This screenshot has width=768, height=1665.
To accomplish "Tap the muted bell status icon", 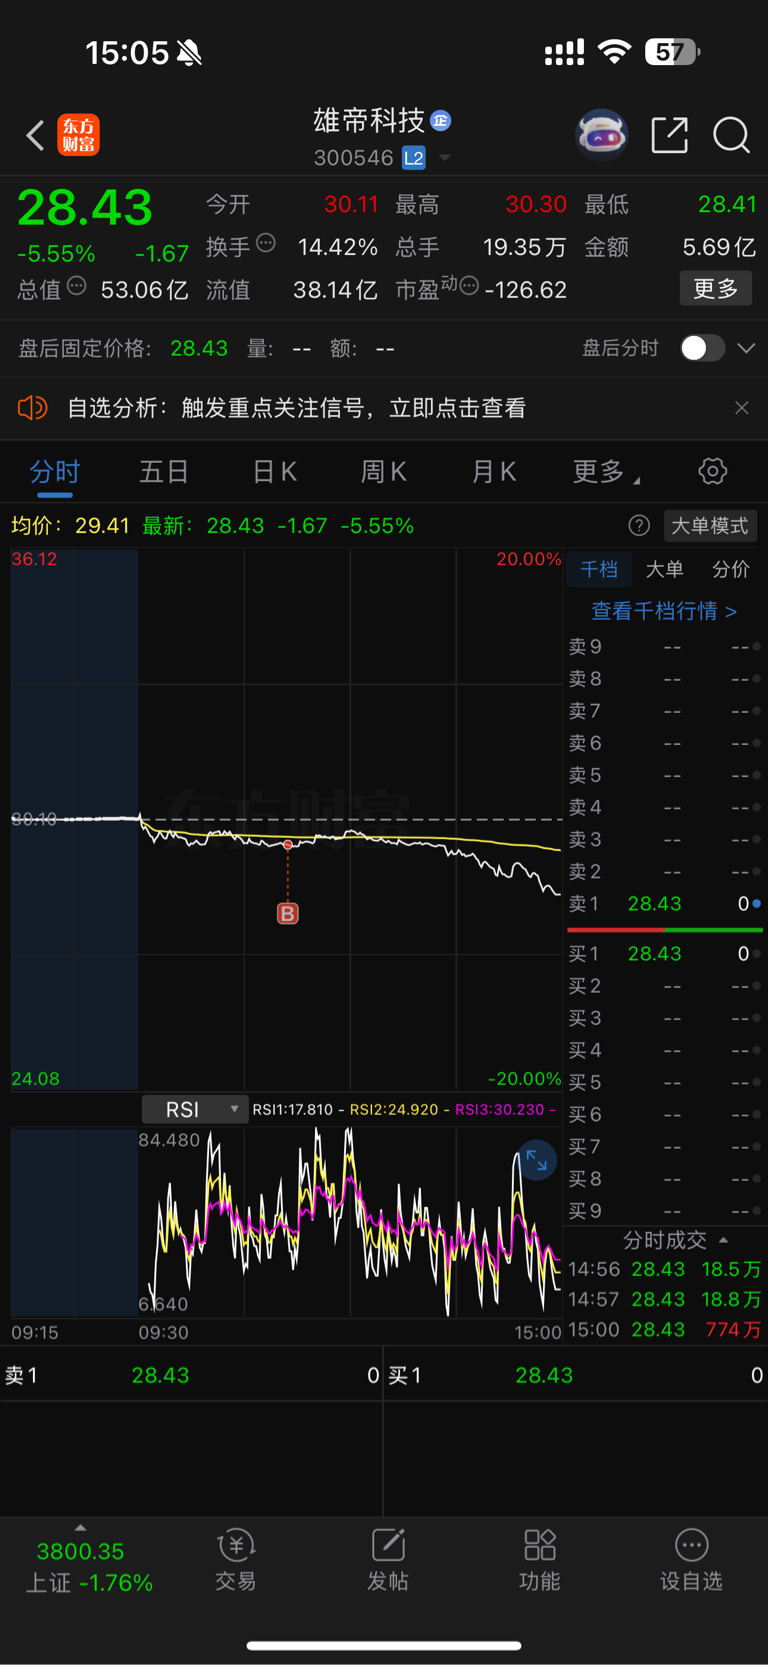I will (x=189, y=52).
